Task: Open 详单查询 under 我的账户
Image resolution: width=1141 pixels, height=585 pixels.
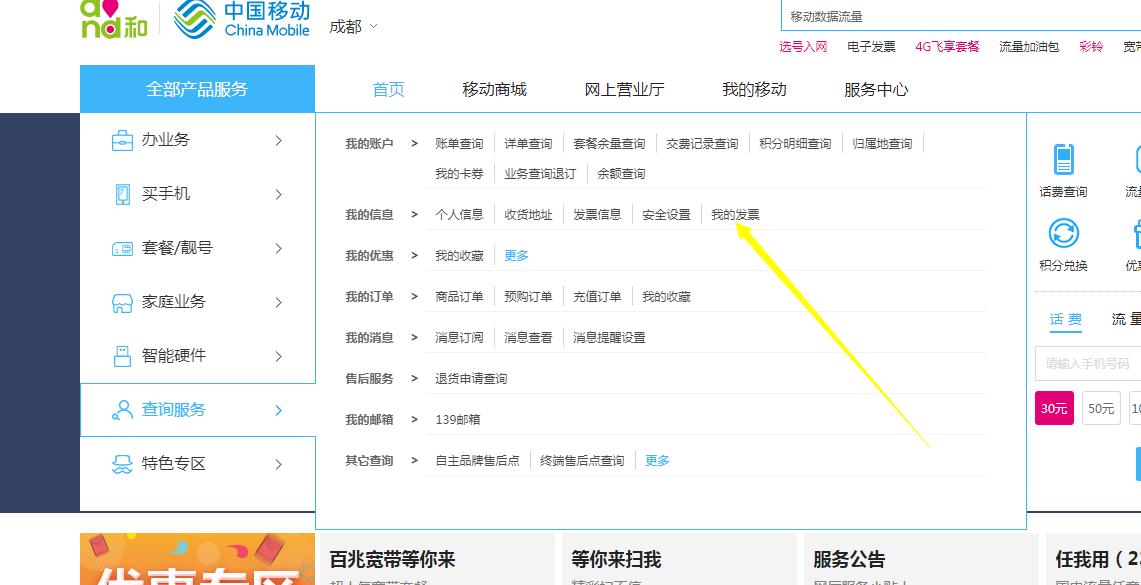Action: point(528,144)
